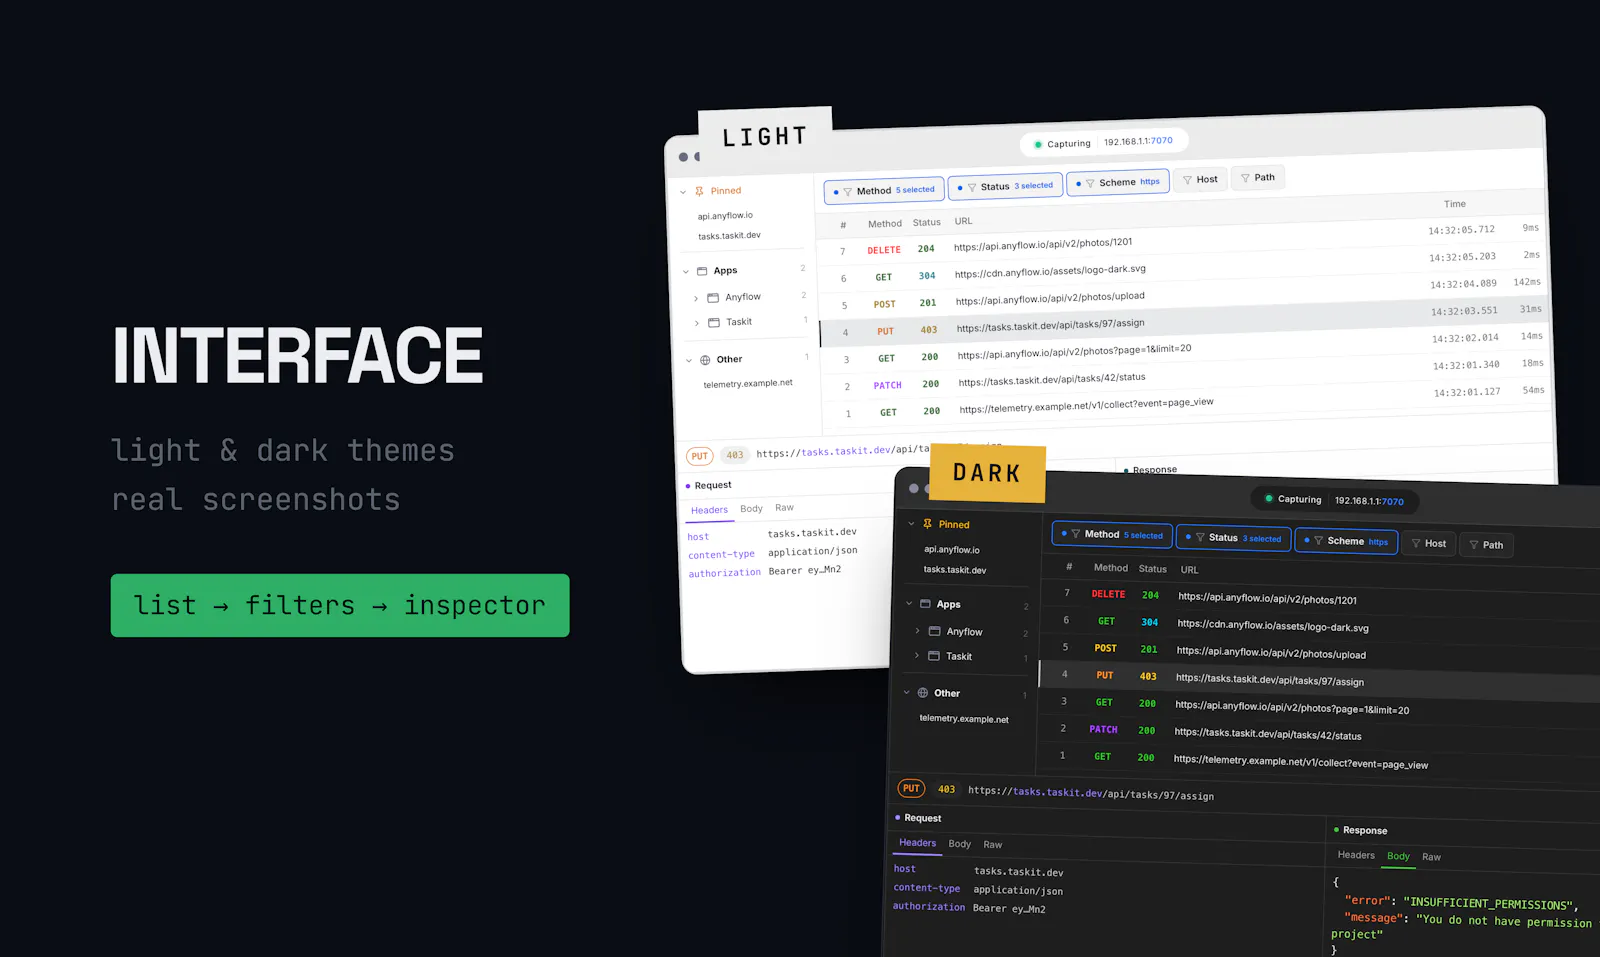This screenshot has height=957, width=1600.
Task: Select the GET logo-dark.svg request in dark window
Action: (x=1320, y=625)
